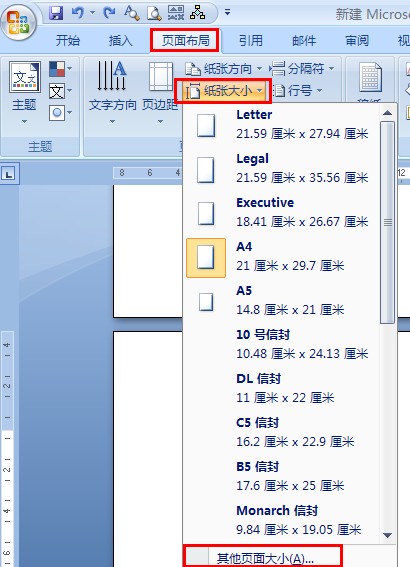The height and width of the screenshot is (567, 410).
Task: Click the A5 page thumbnail icon
Action: click(206, 302)
